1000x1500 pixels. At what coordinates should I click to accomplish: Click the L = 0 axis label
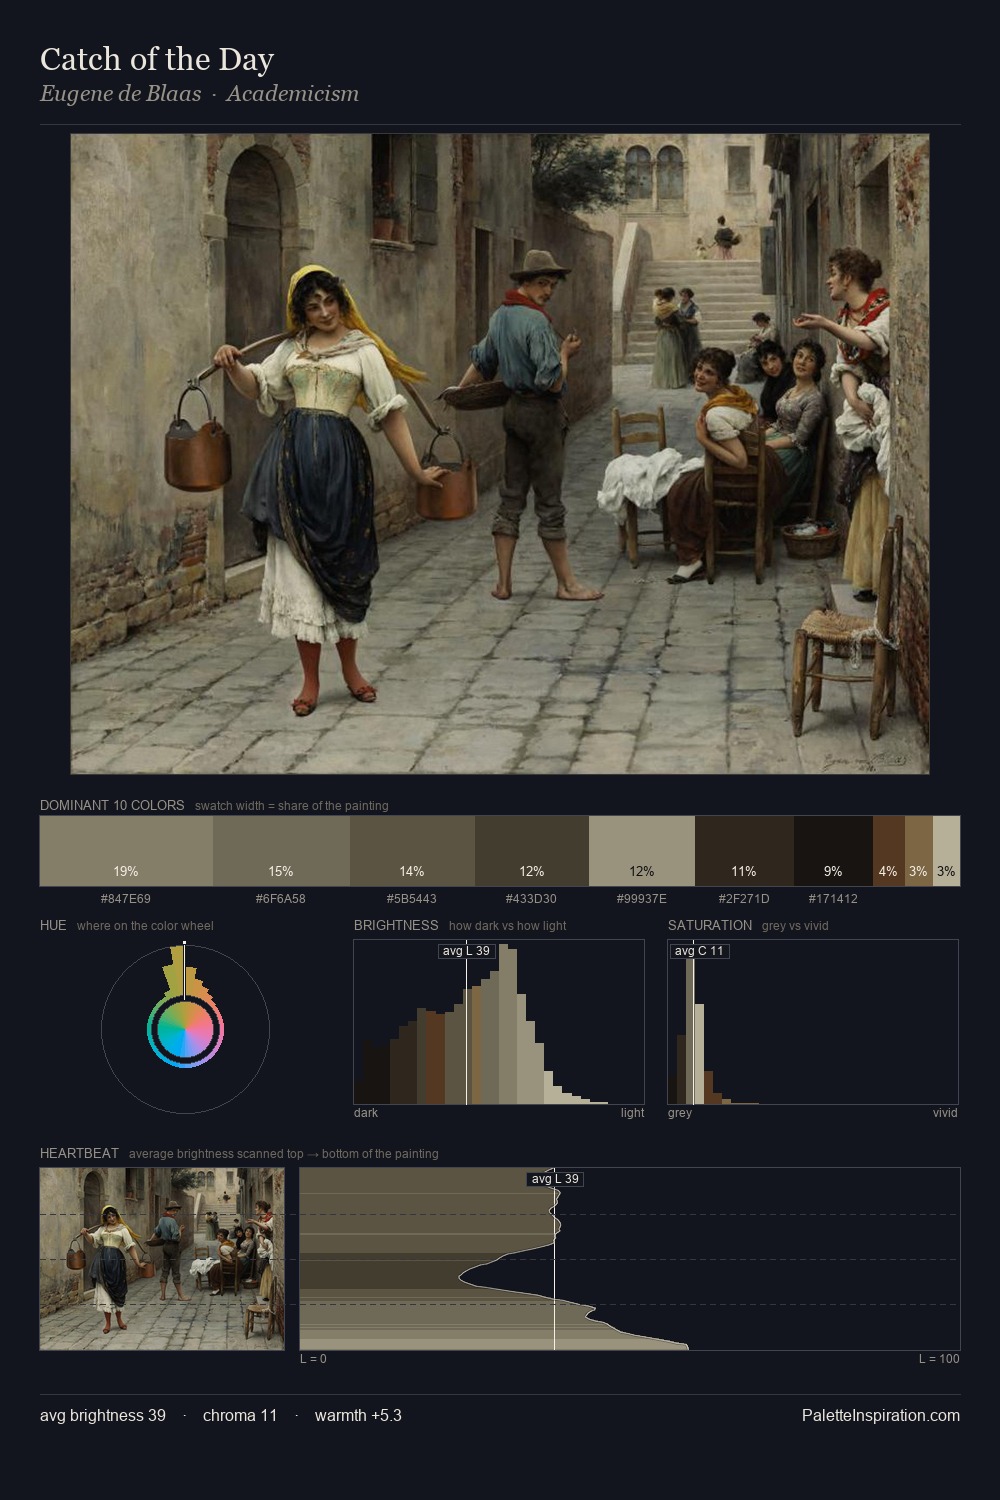click(x=313, y=1359)
